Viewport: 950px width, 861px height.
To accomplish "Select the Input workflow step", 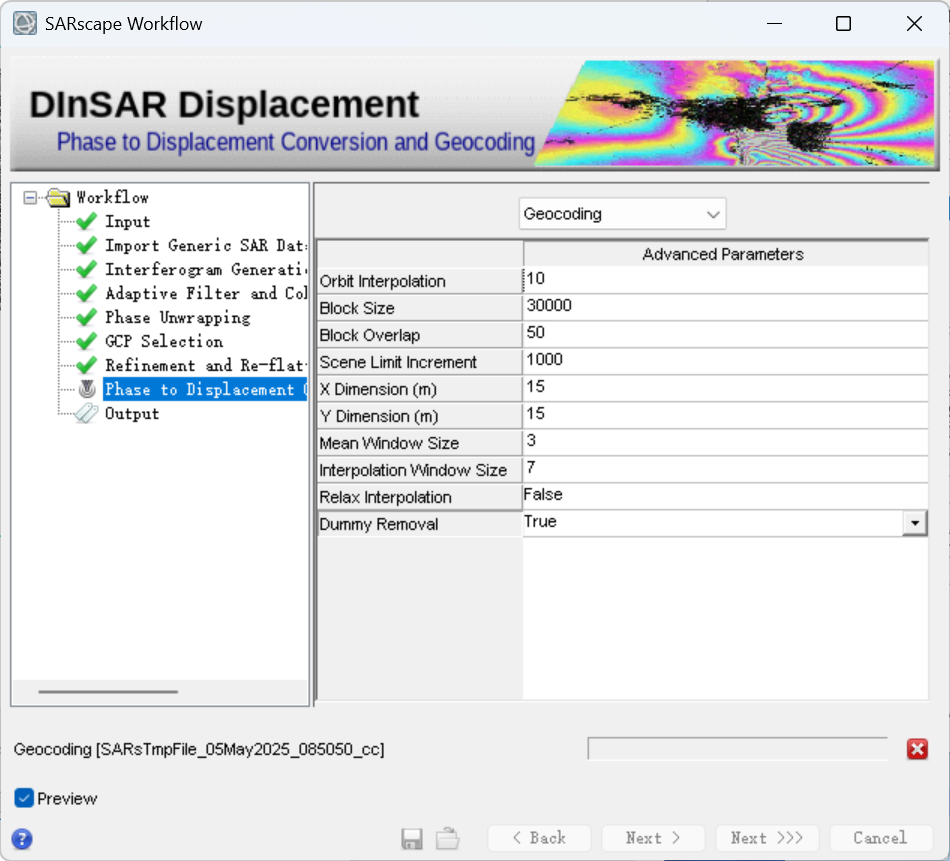I will [128, 222].
